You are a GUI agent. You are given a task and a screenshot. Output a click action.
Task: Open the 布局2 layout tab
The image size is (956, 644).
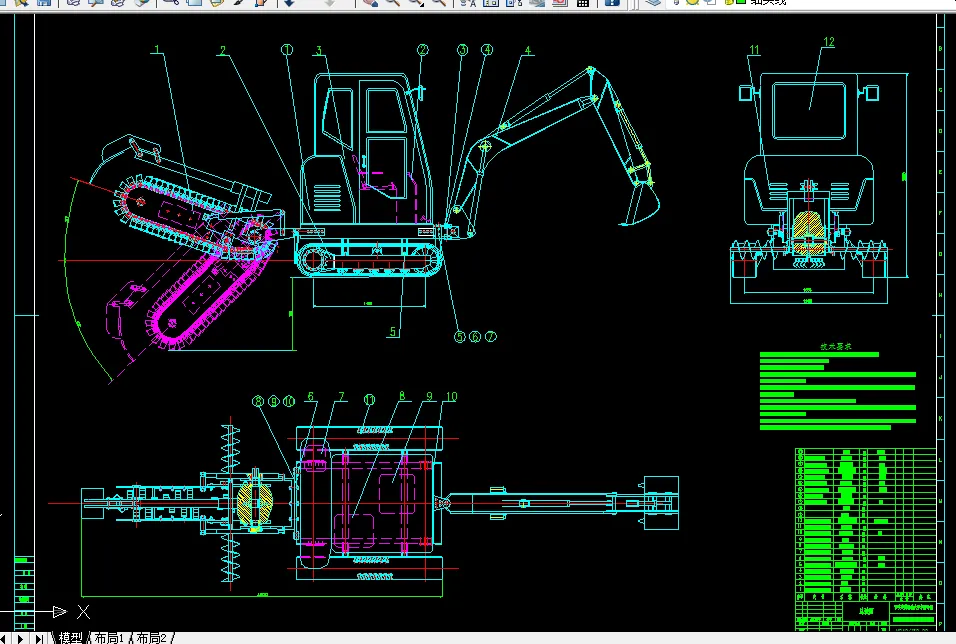pyautogui.click(x=151, y=638)
